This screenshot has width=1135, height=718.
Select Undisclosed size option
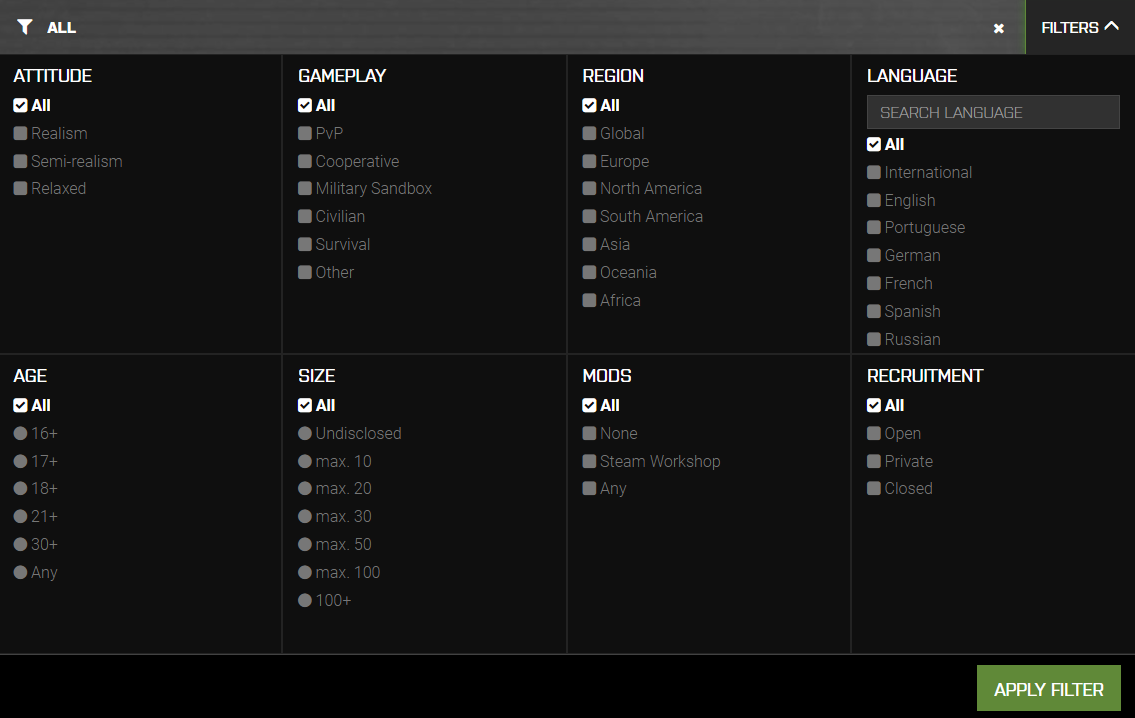pyautogui.click(x=305, y=433)
